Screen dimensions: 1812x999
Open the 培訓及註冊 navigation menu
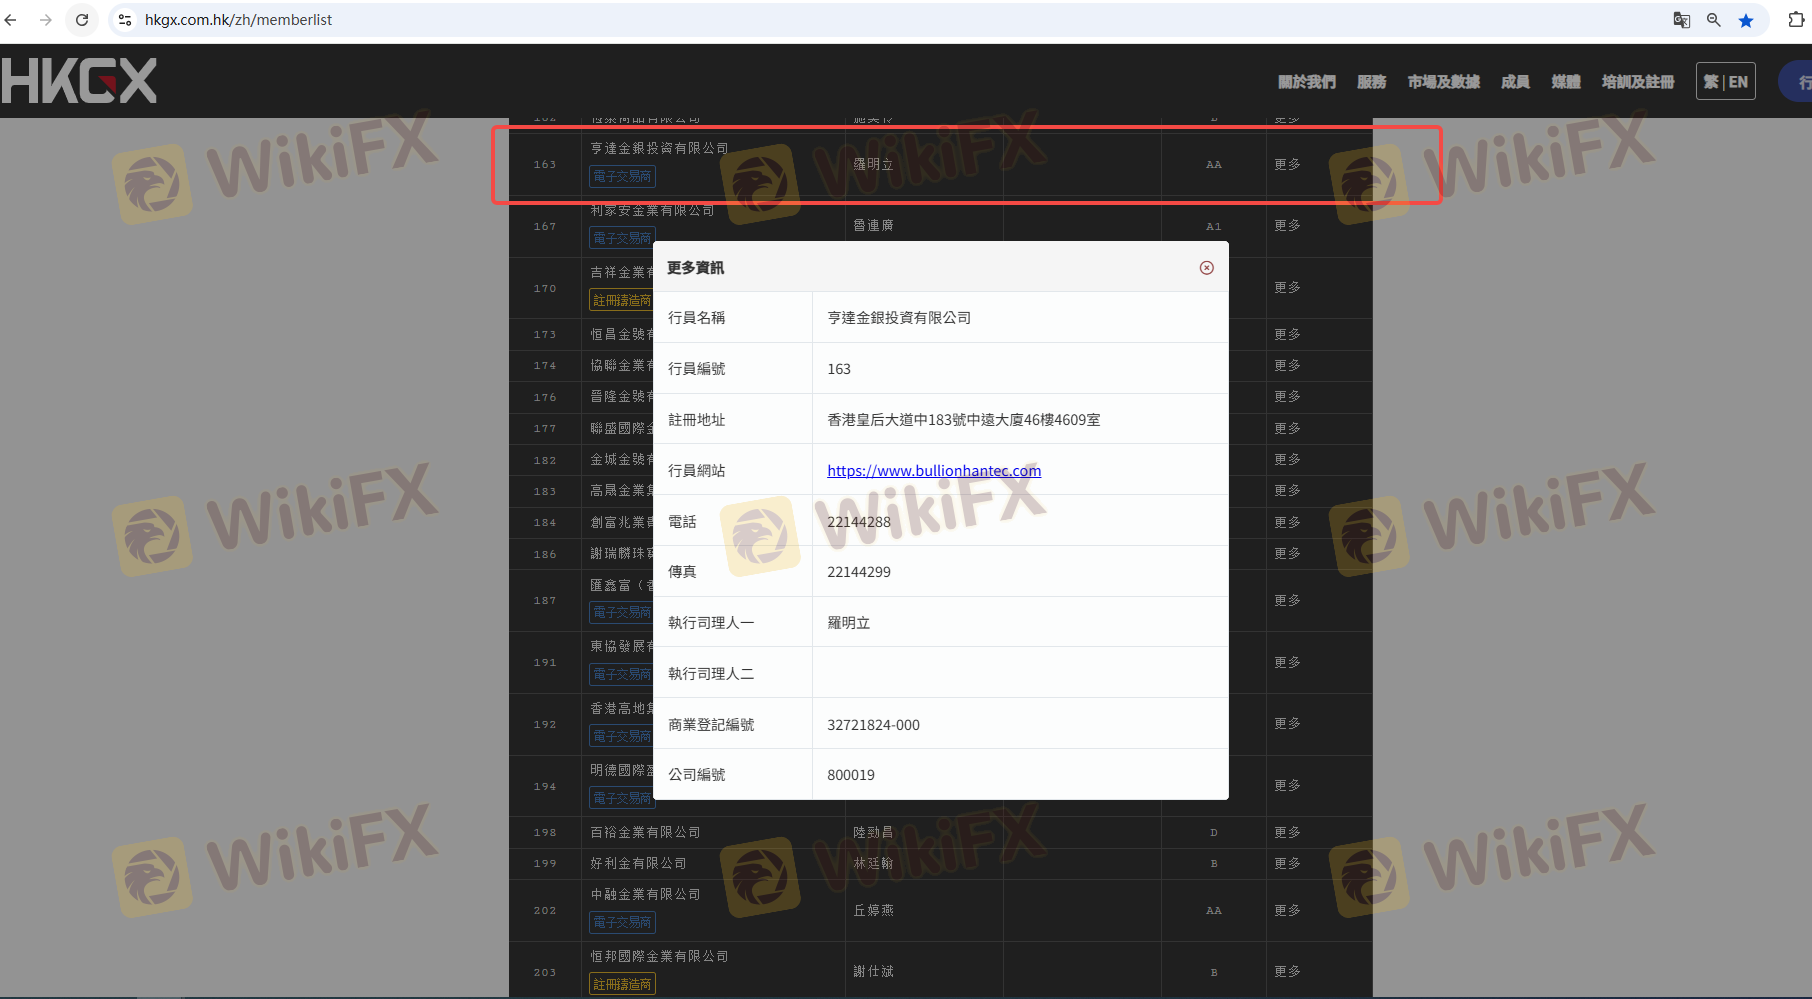click(x=1638, y=82)
